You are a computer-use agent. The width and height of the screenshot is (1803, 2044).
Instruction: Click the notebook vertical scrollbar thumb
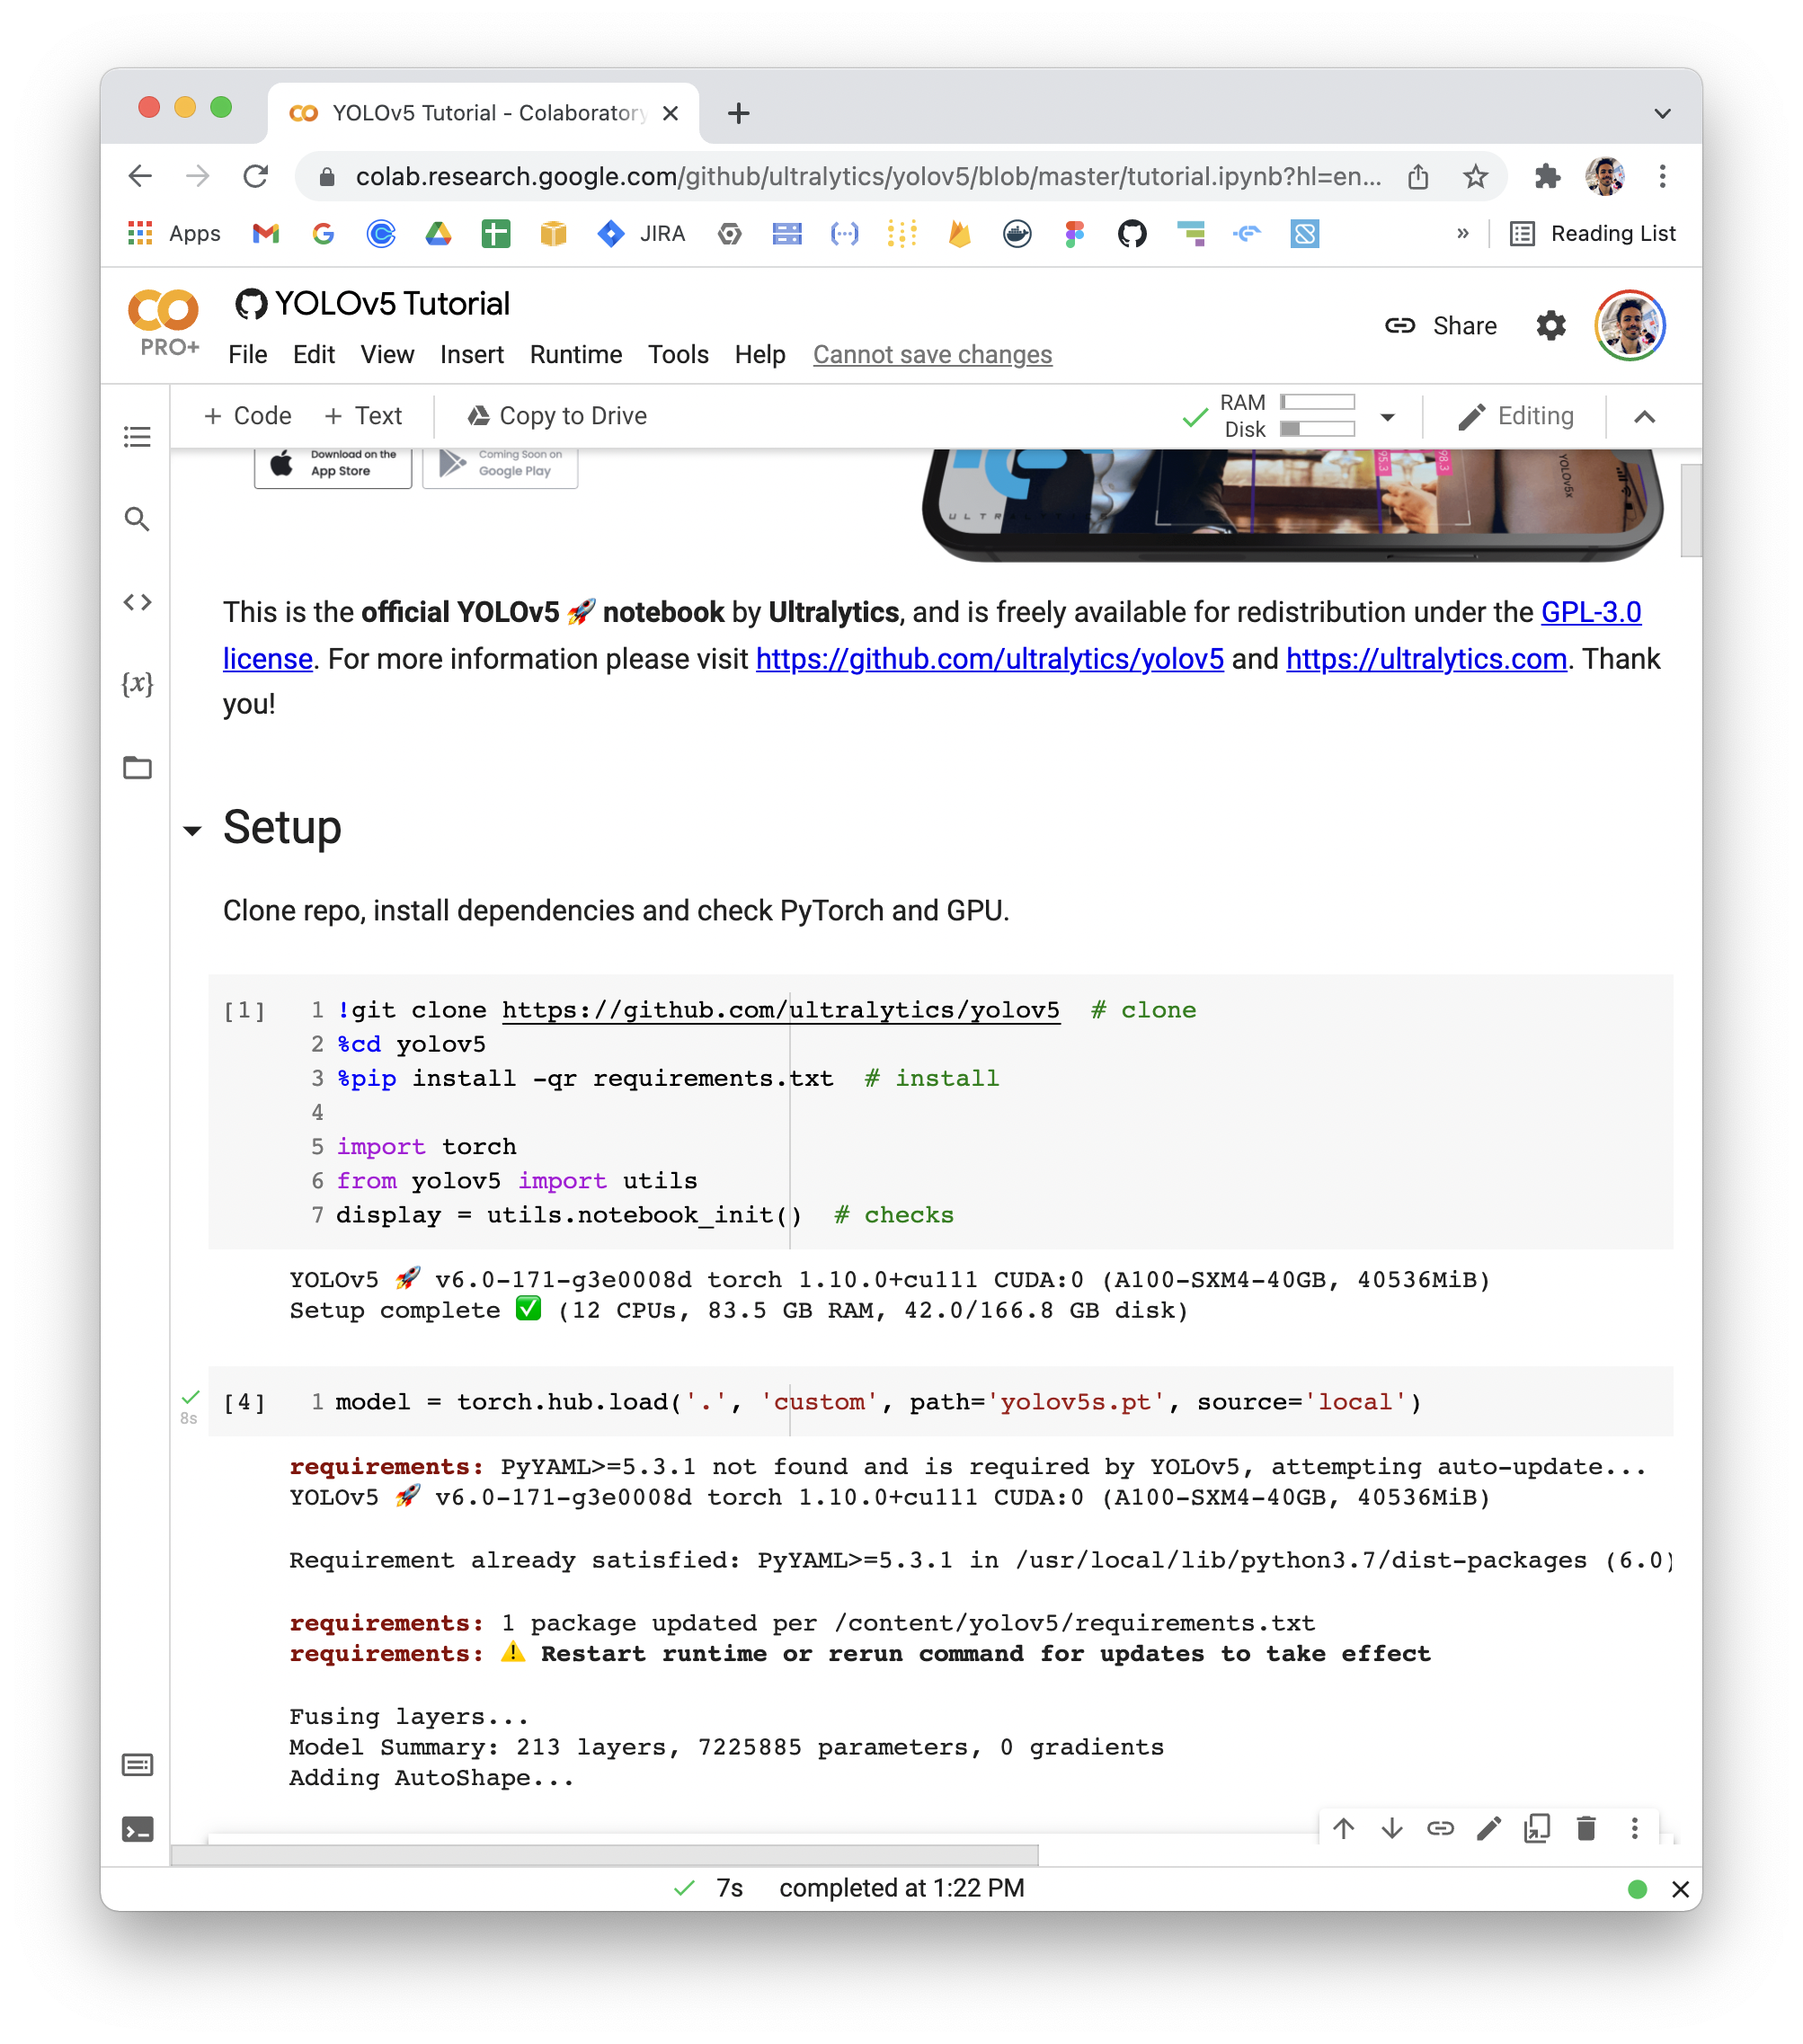[x=1689, y=509]
